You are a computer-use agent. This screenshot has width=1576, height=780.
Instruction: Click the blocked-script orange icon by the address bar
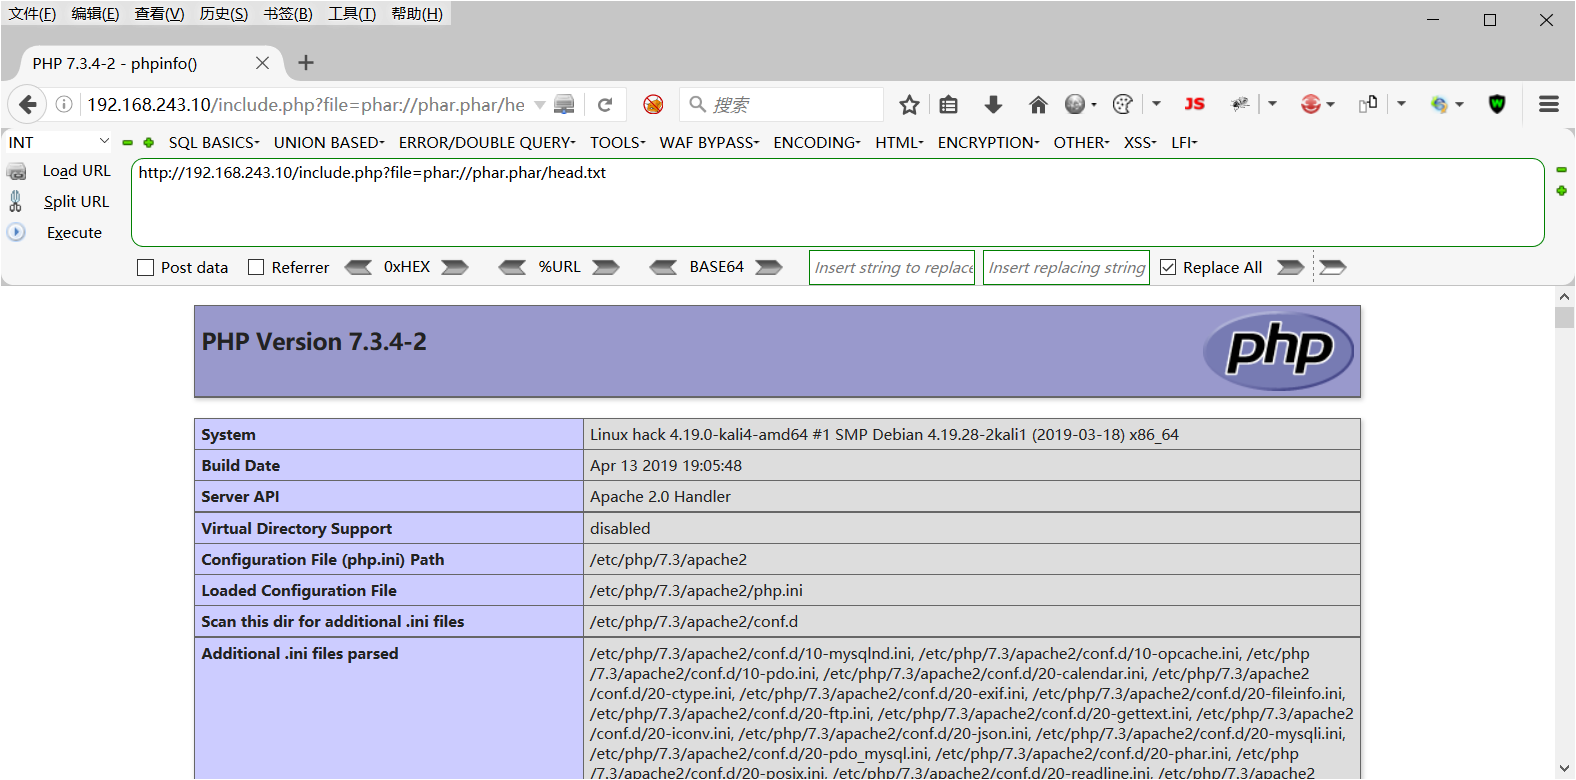653,104
